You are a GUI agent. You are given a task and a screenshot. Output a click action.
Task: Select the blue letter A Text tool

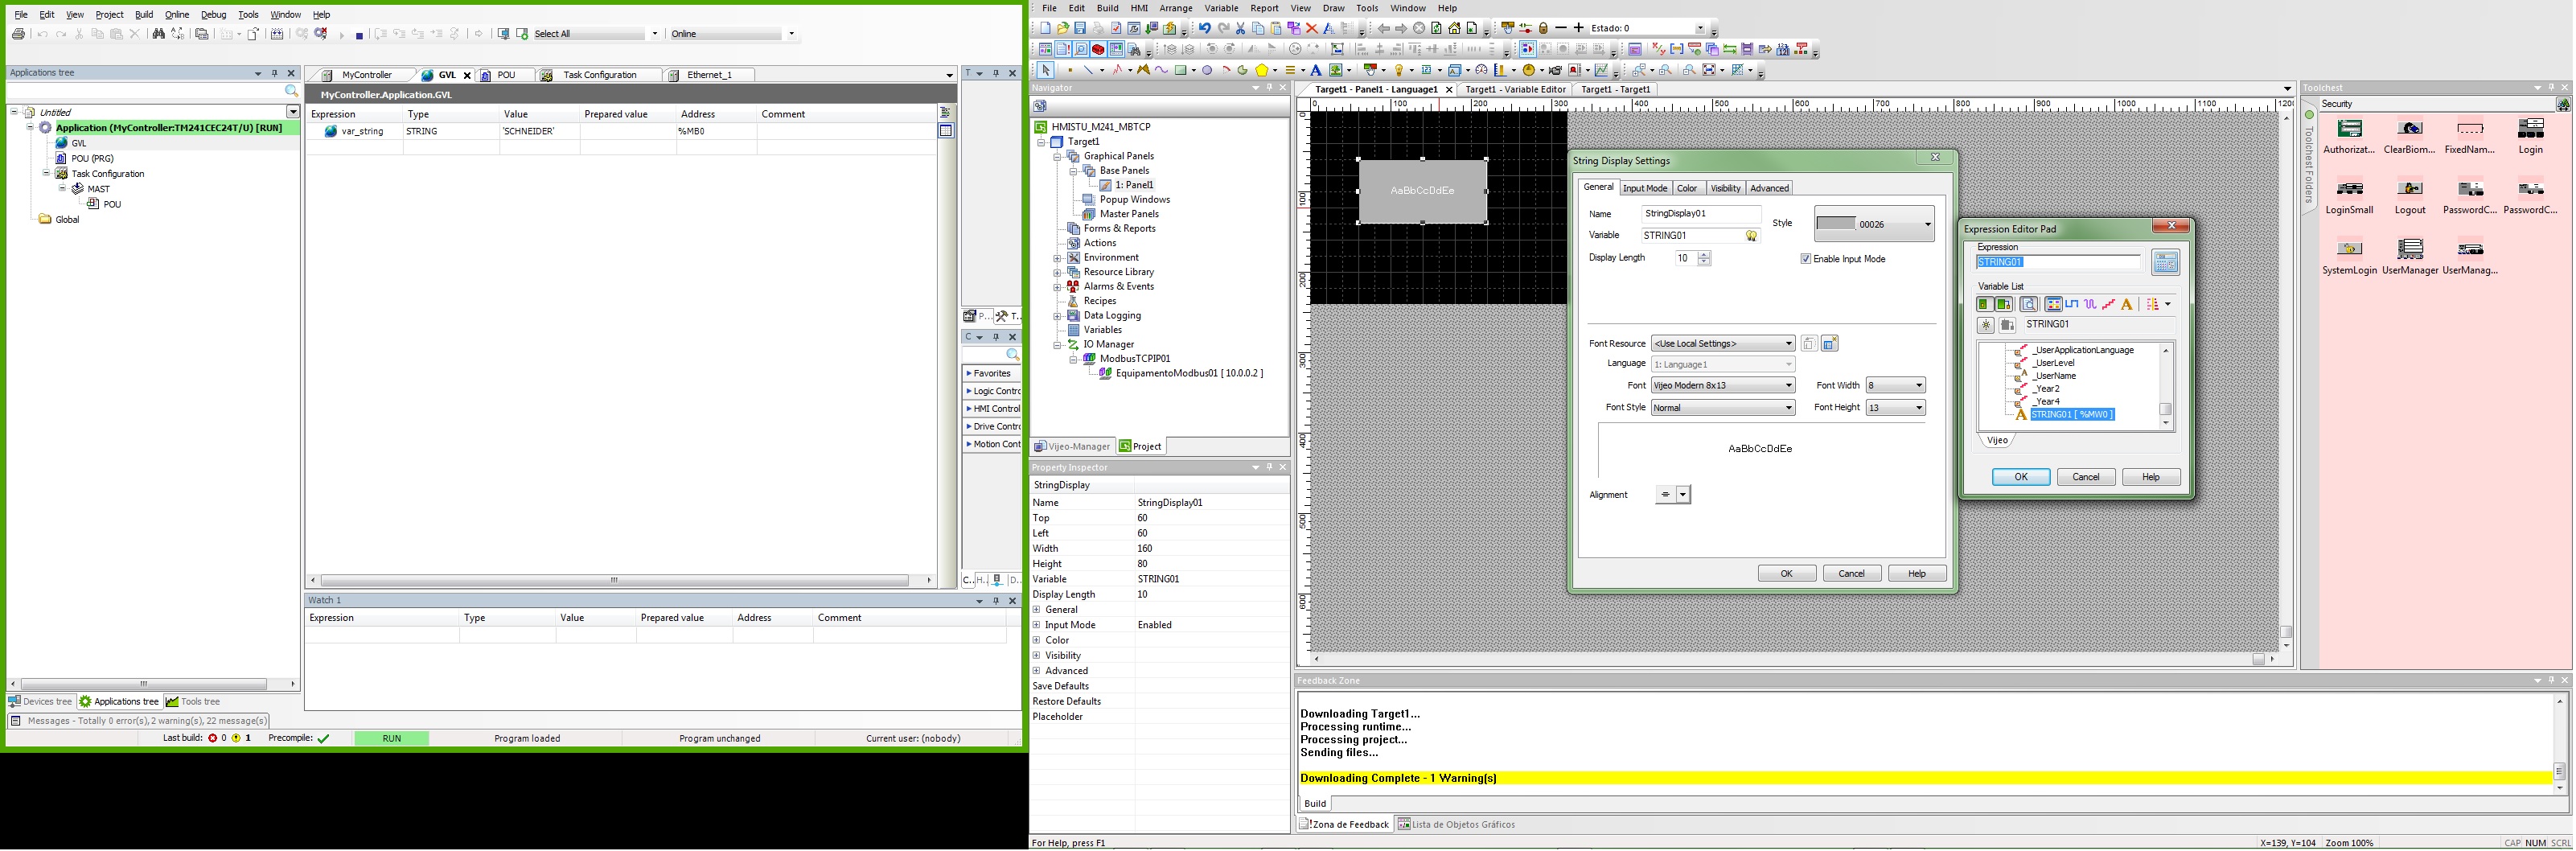point(1316,70)
